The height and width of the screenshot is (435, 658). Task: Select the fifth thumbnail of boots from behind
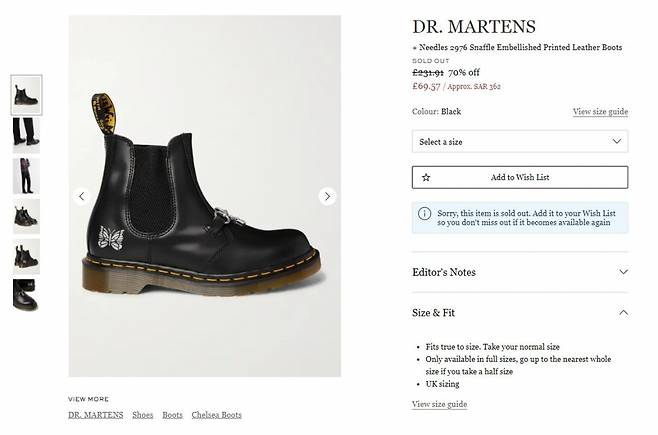pos(26,256)
